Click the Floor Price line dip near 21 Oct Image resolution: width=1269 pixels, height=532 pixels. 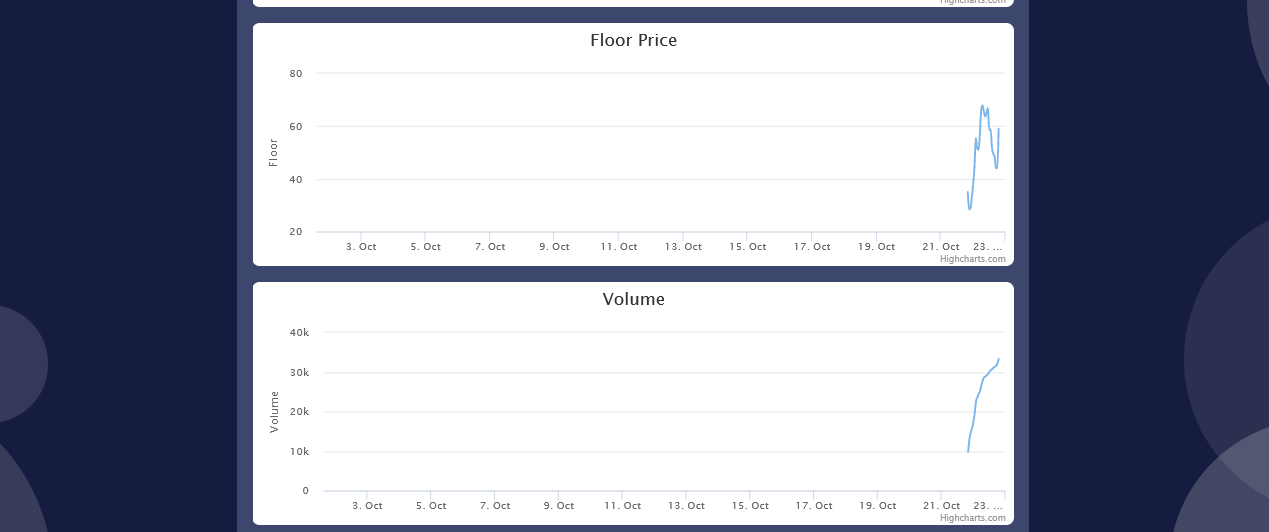click(969, 208)
